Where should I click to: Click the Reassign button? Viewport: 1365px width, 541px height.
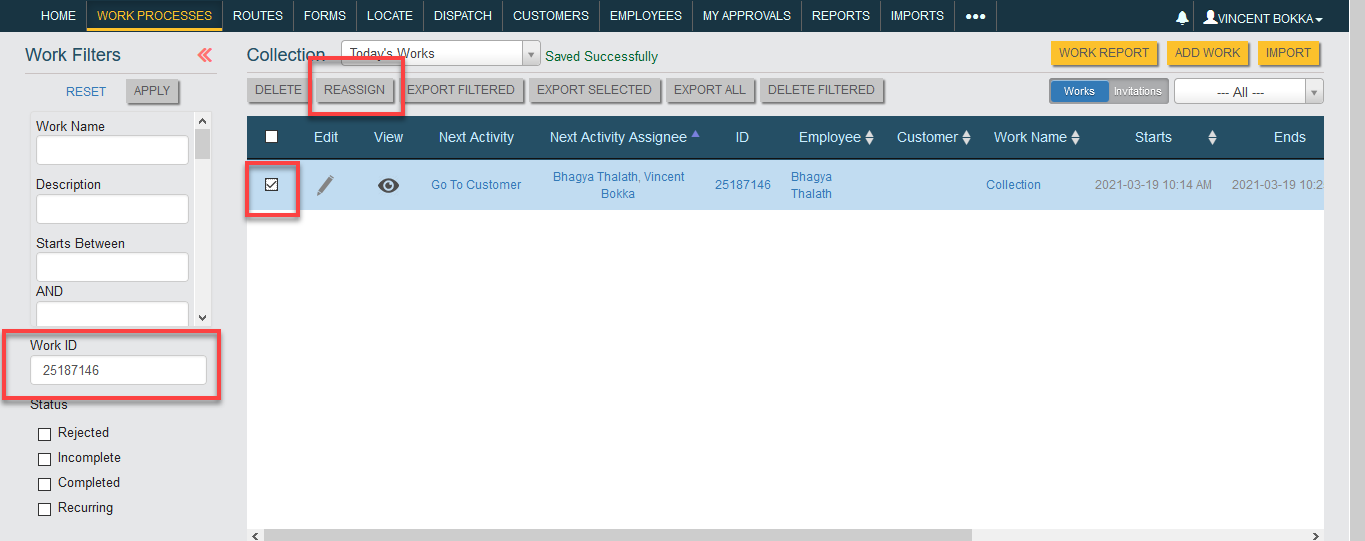click(x=354, y=90)
